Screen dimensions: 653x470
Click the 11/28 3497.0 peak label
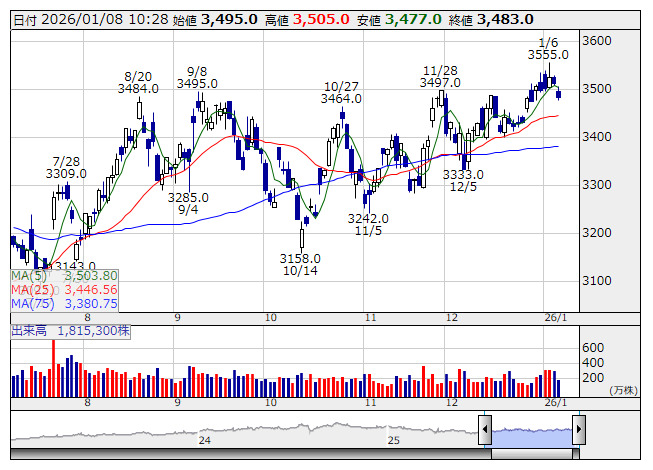440,77
